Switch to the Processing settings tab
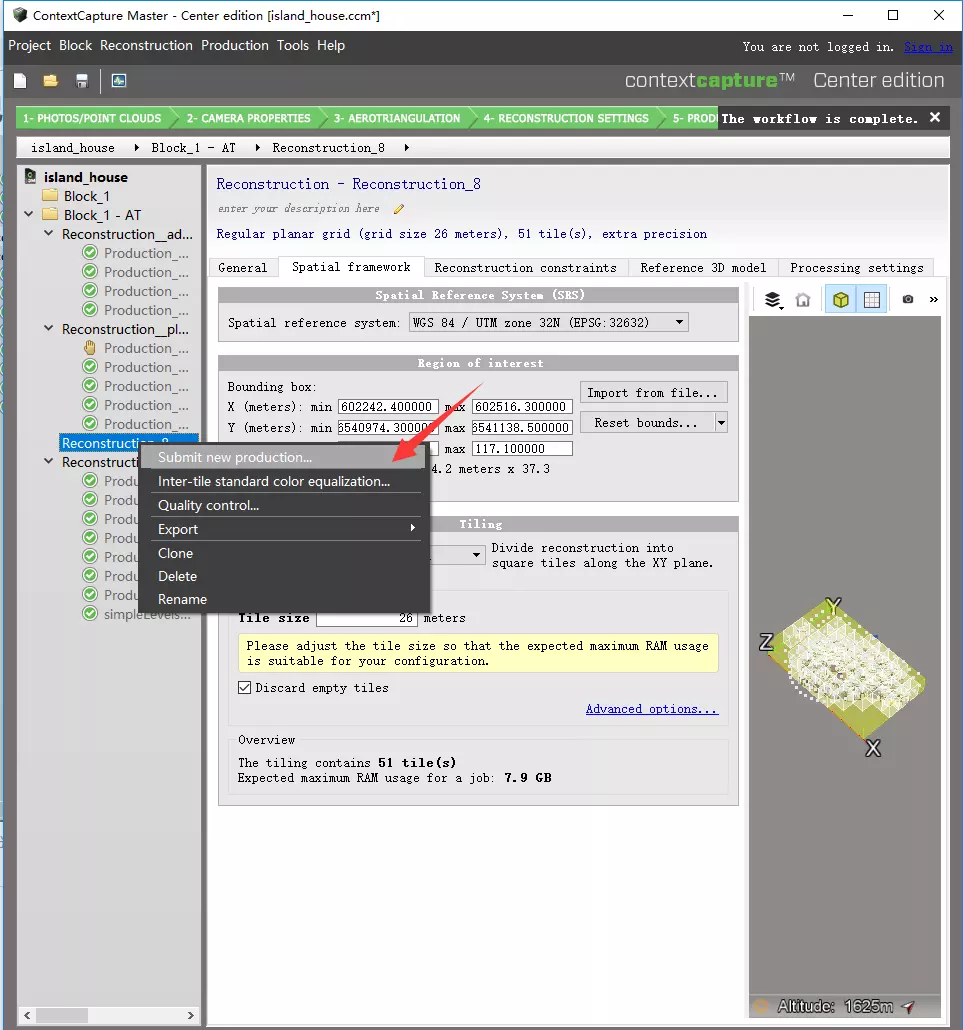Screen dimensions: 963x1030 857,268
